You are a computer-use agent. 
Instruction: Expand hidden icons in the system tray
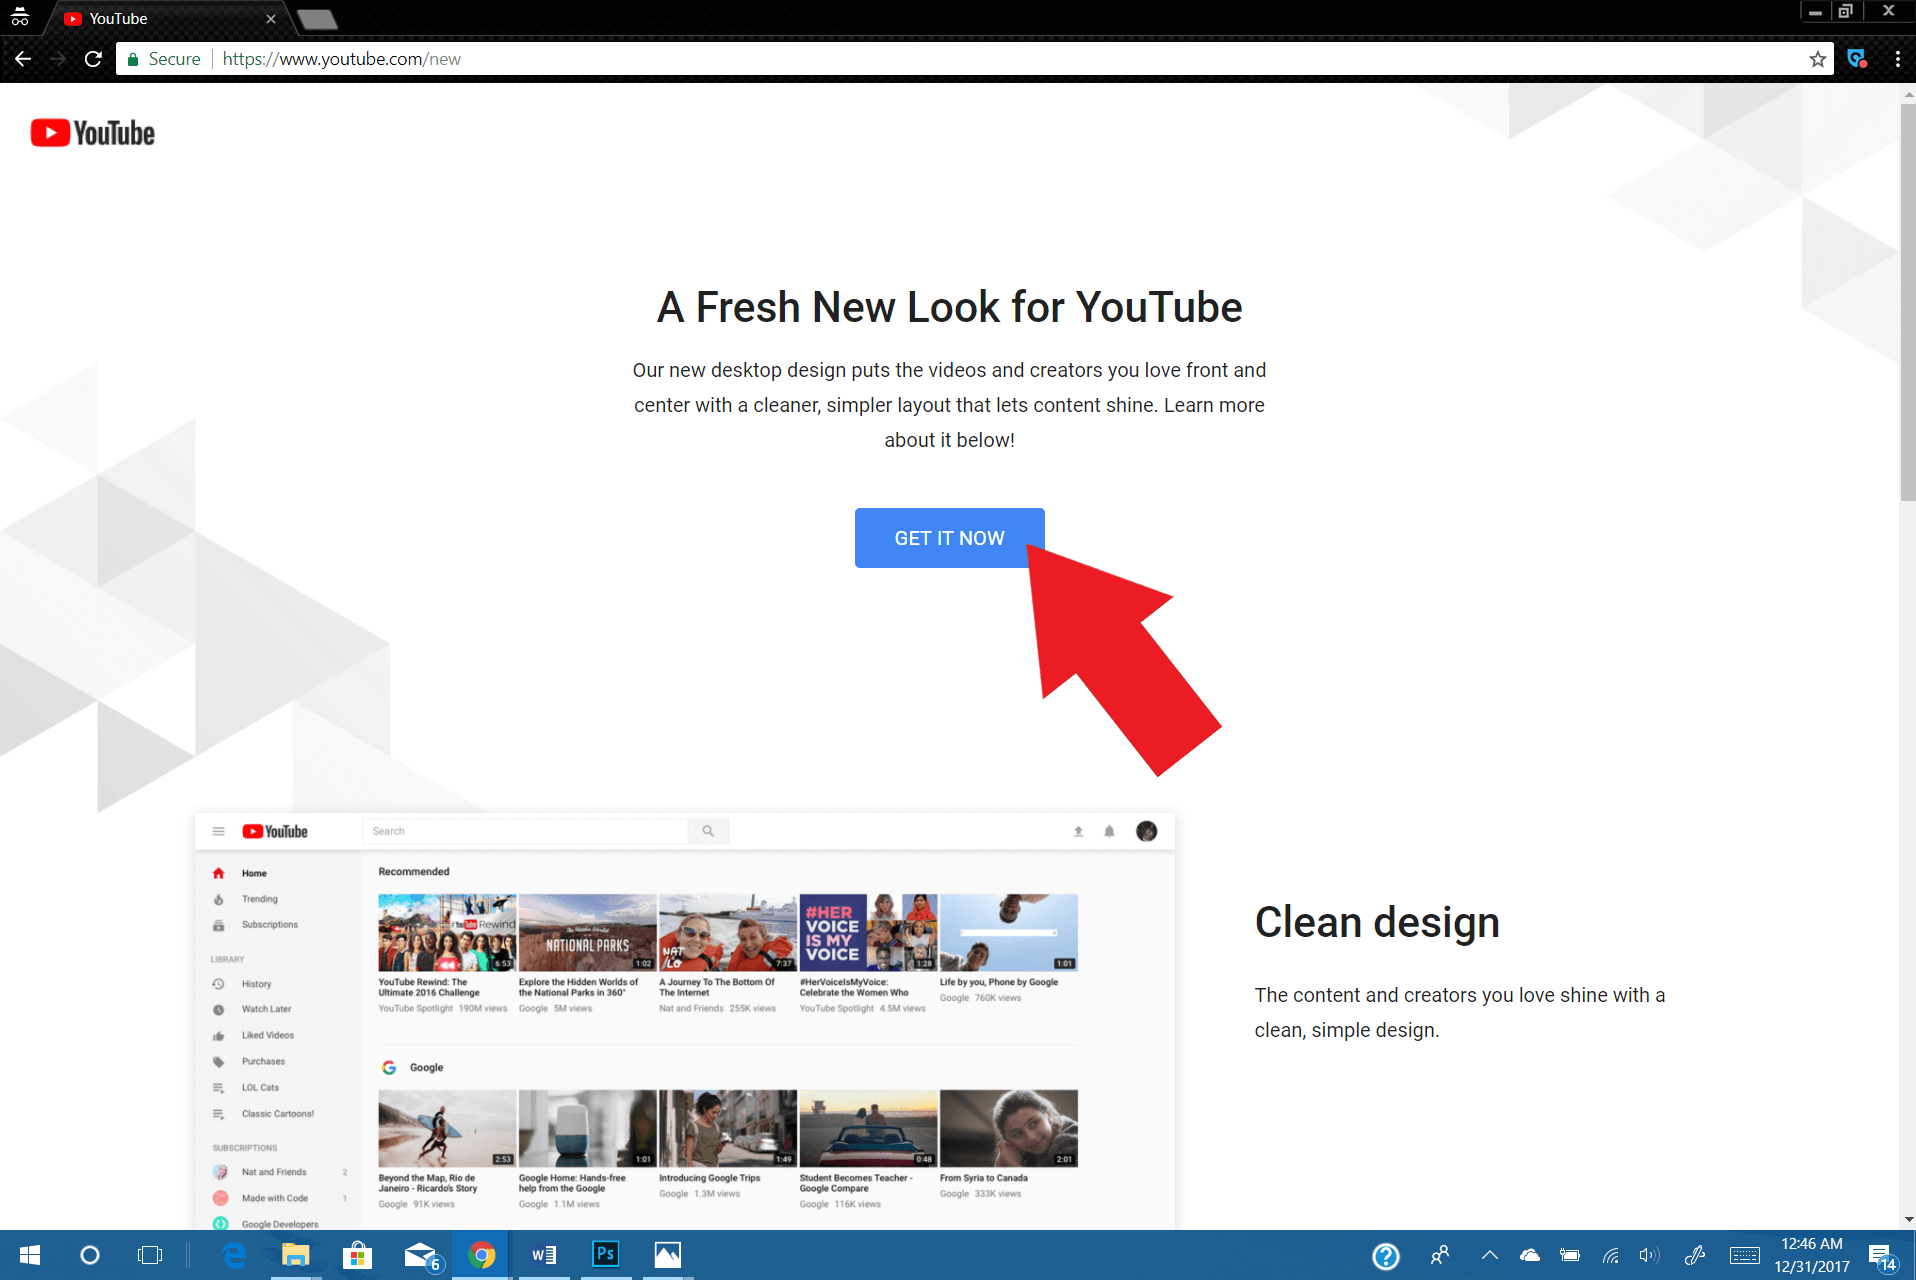tap(1489, 1255)
